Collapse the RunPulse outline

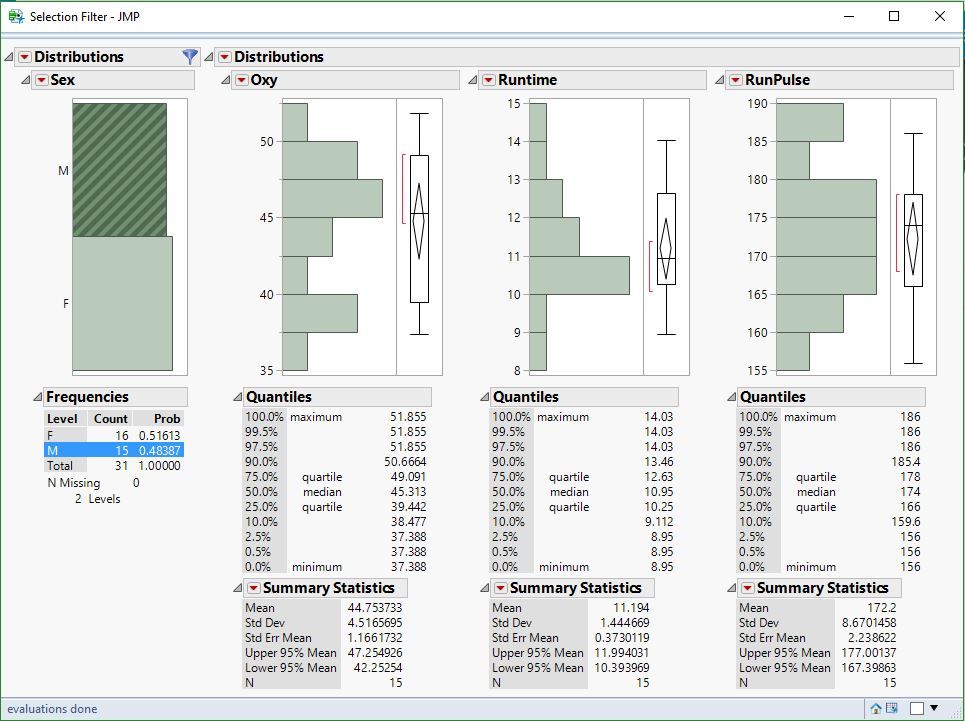click(x=719, y=80)
